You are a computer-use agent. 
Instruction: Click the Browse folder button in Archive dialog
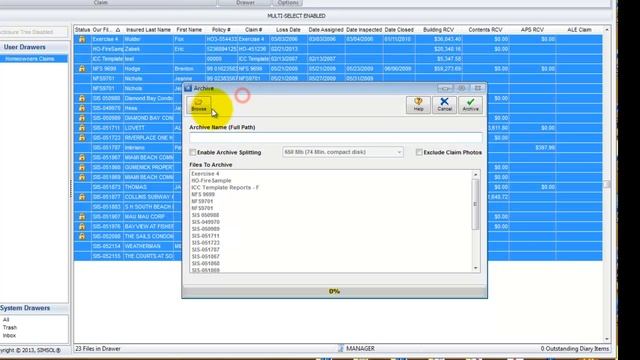199,105
